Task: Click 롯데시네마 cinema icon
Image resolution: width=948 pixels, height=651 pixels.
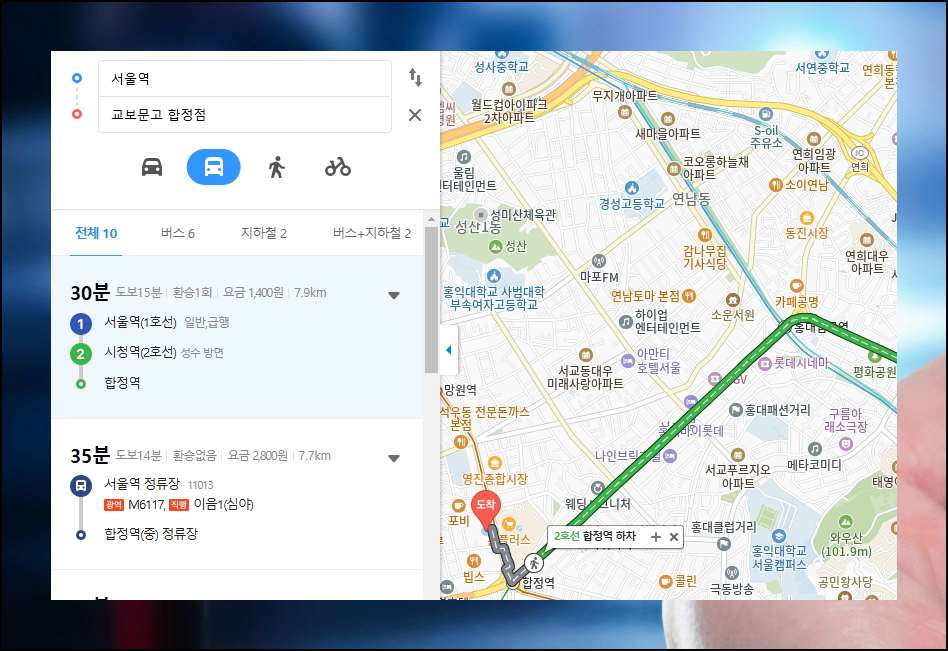Action: (765, 363)
